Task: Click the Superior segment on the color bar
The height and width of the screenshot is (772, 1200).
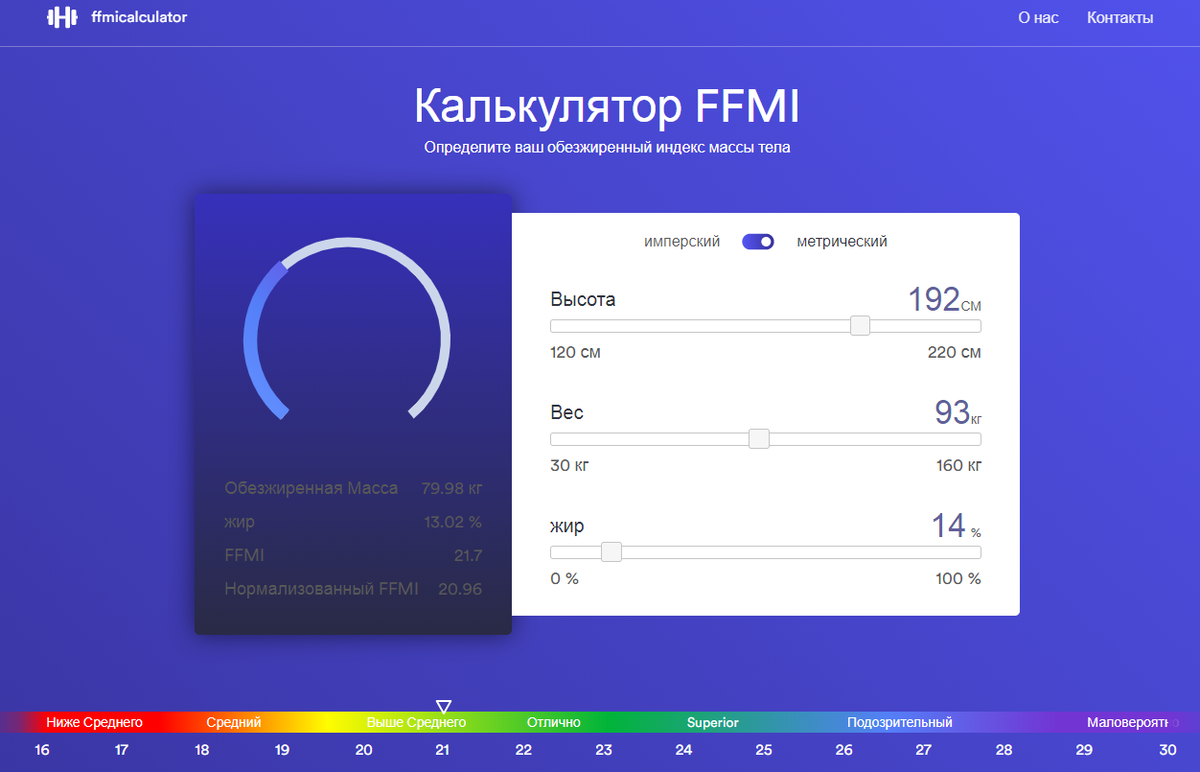Action: point(712,722)
